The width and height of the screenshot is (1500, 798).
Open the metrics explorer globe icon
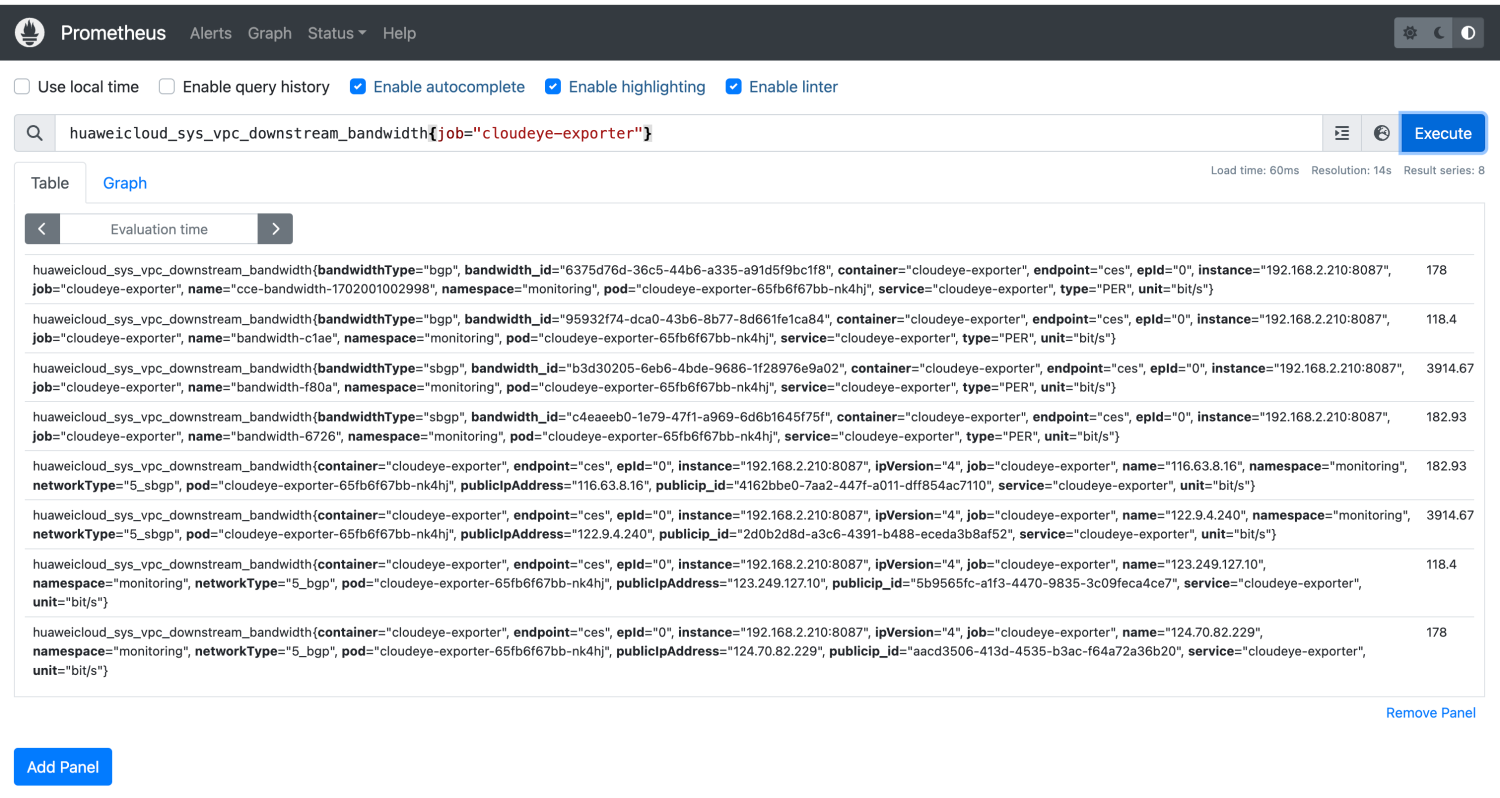(1381, 133)
